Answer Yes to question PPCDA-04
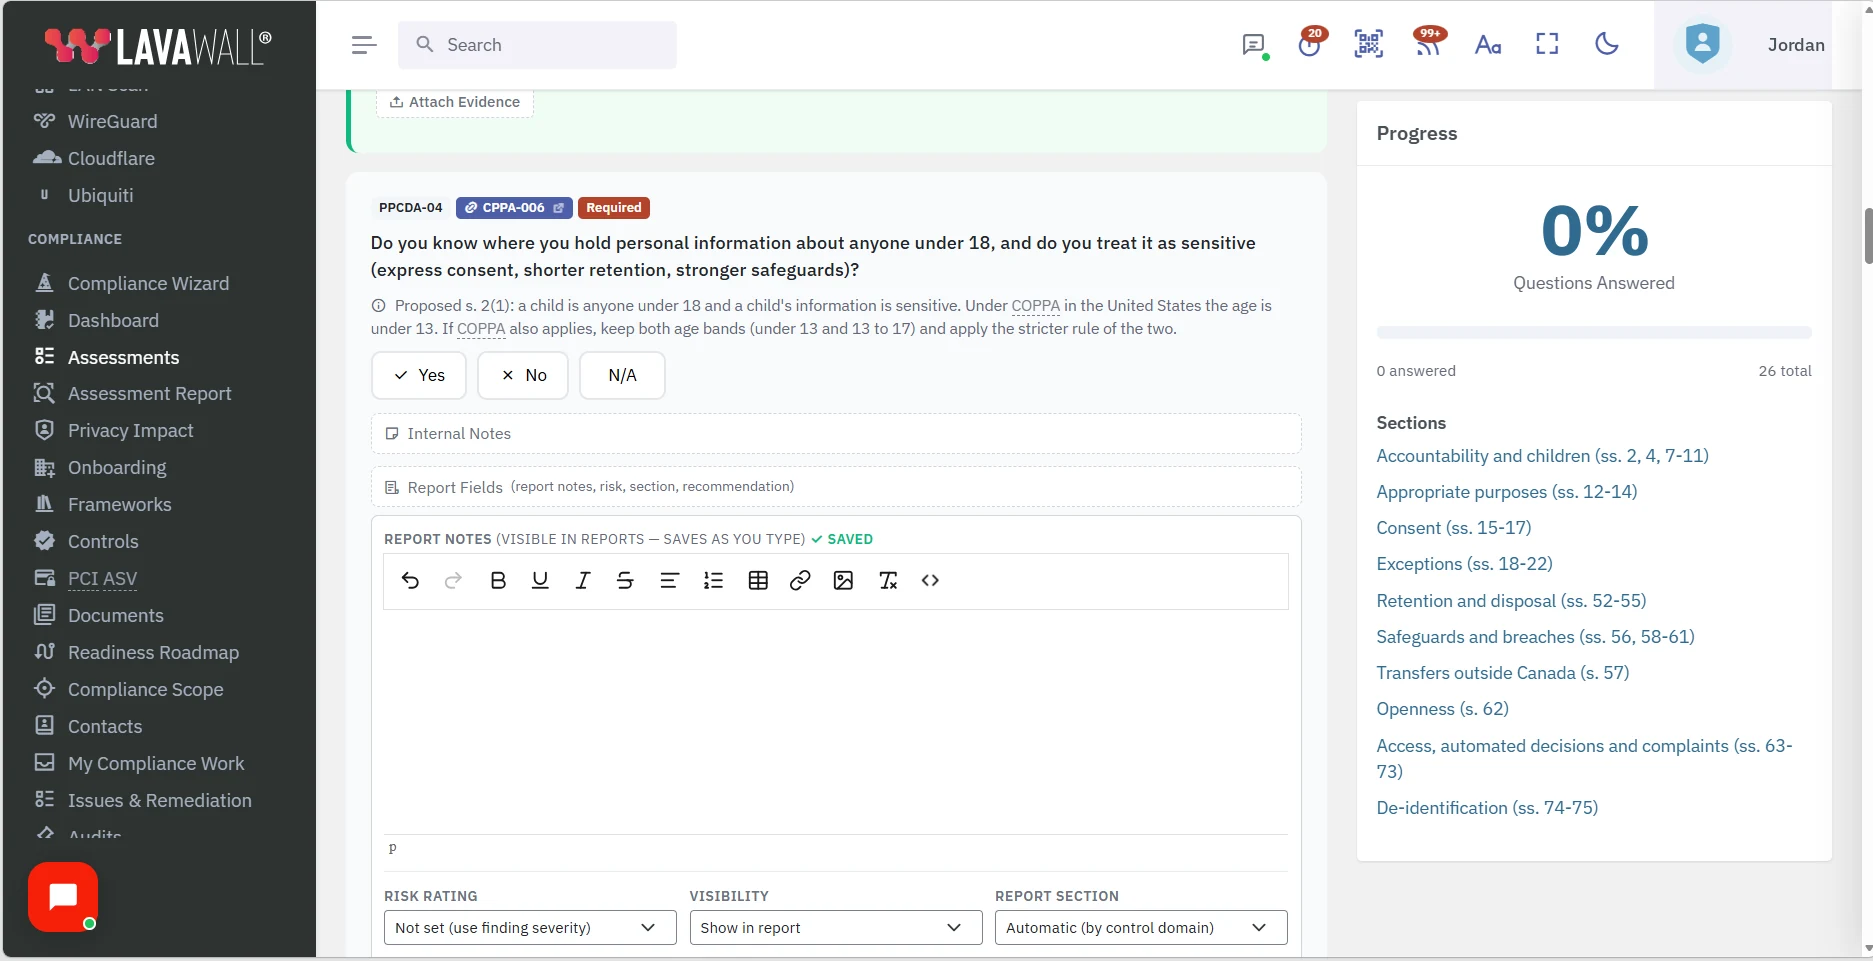1873x961 pixels. (x=419, y=375)
